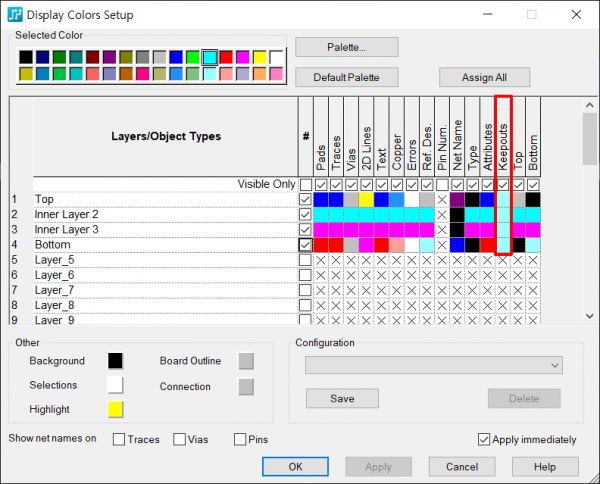Screen dimensions: 600x484
Task: Pick the Selections color swatch
Action: (x=116, y=385)
